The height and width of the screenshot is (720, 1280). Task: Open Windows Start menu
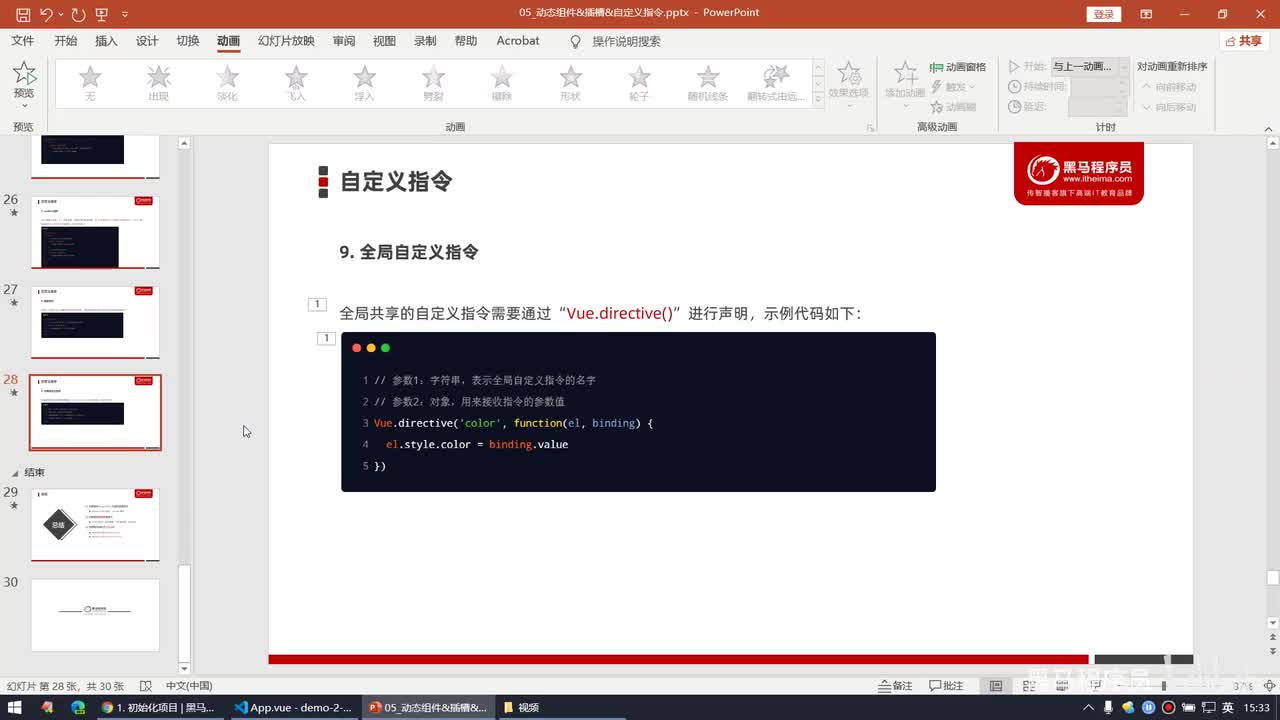point(15,707)
